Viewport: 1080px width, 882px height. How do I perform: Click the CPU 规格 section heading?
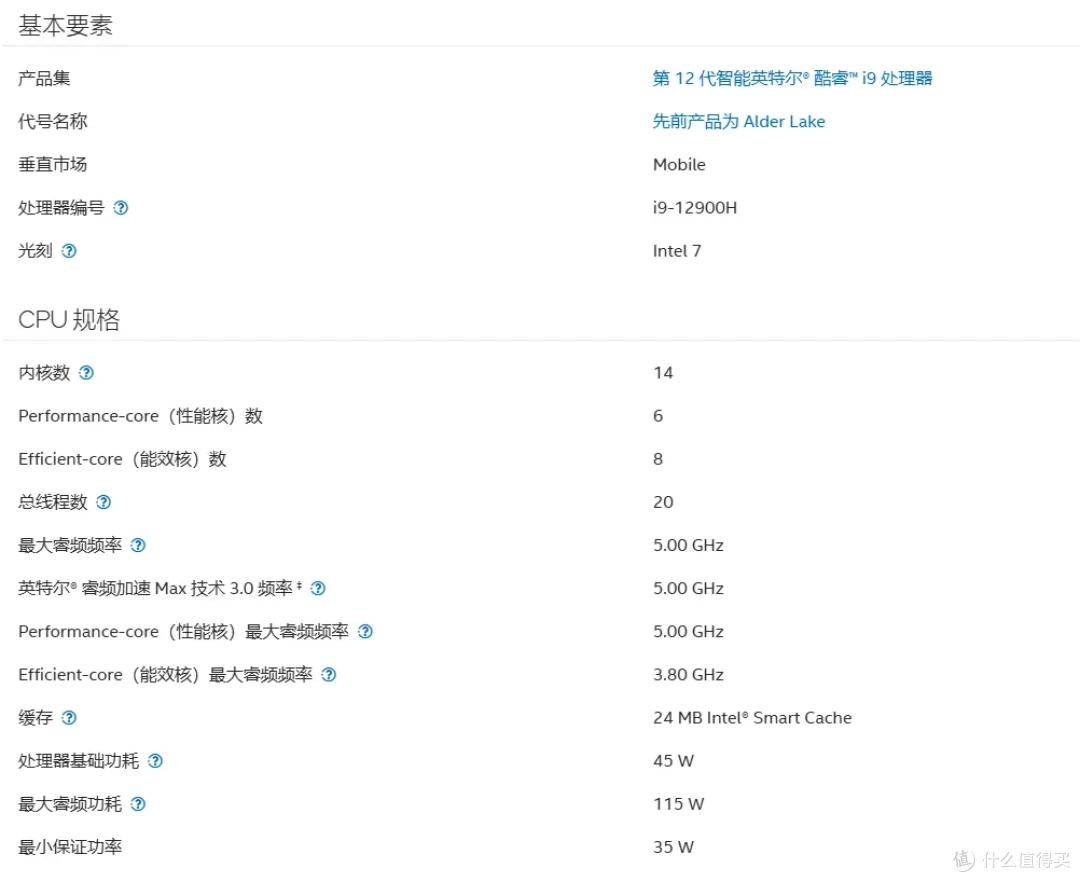[69, 320]
